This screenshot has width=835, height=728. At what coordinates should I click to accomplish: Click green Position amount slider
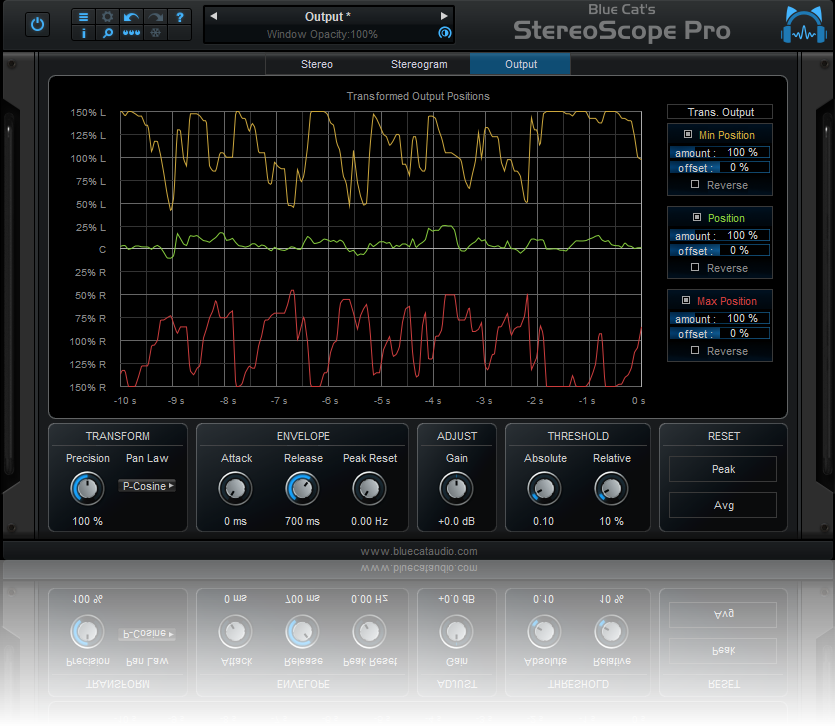(x=719, y=236)
